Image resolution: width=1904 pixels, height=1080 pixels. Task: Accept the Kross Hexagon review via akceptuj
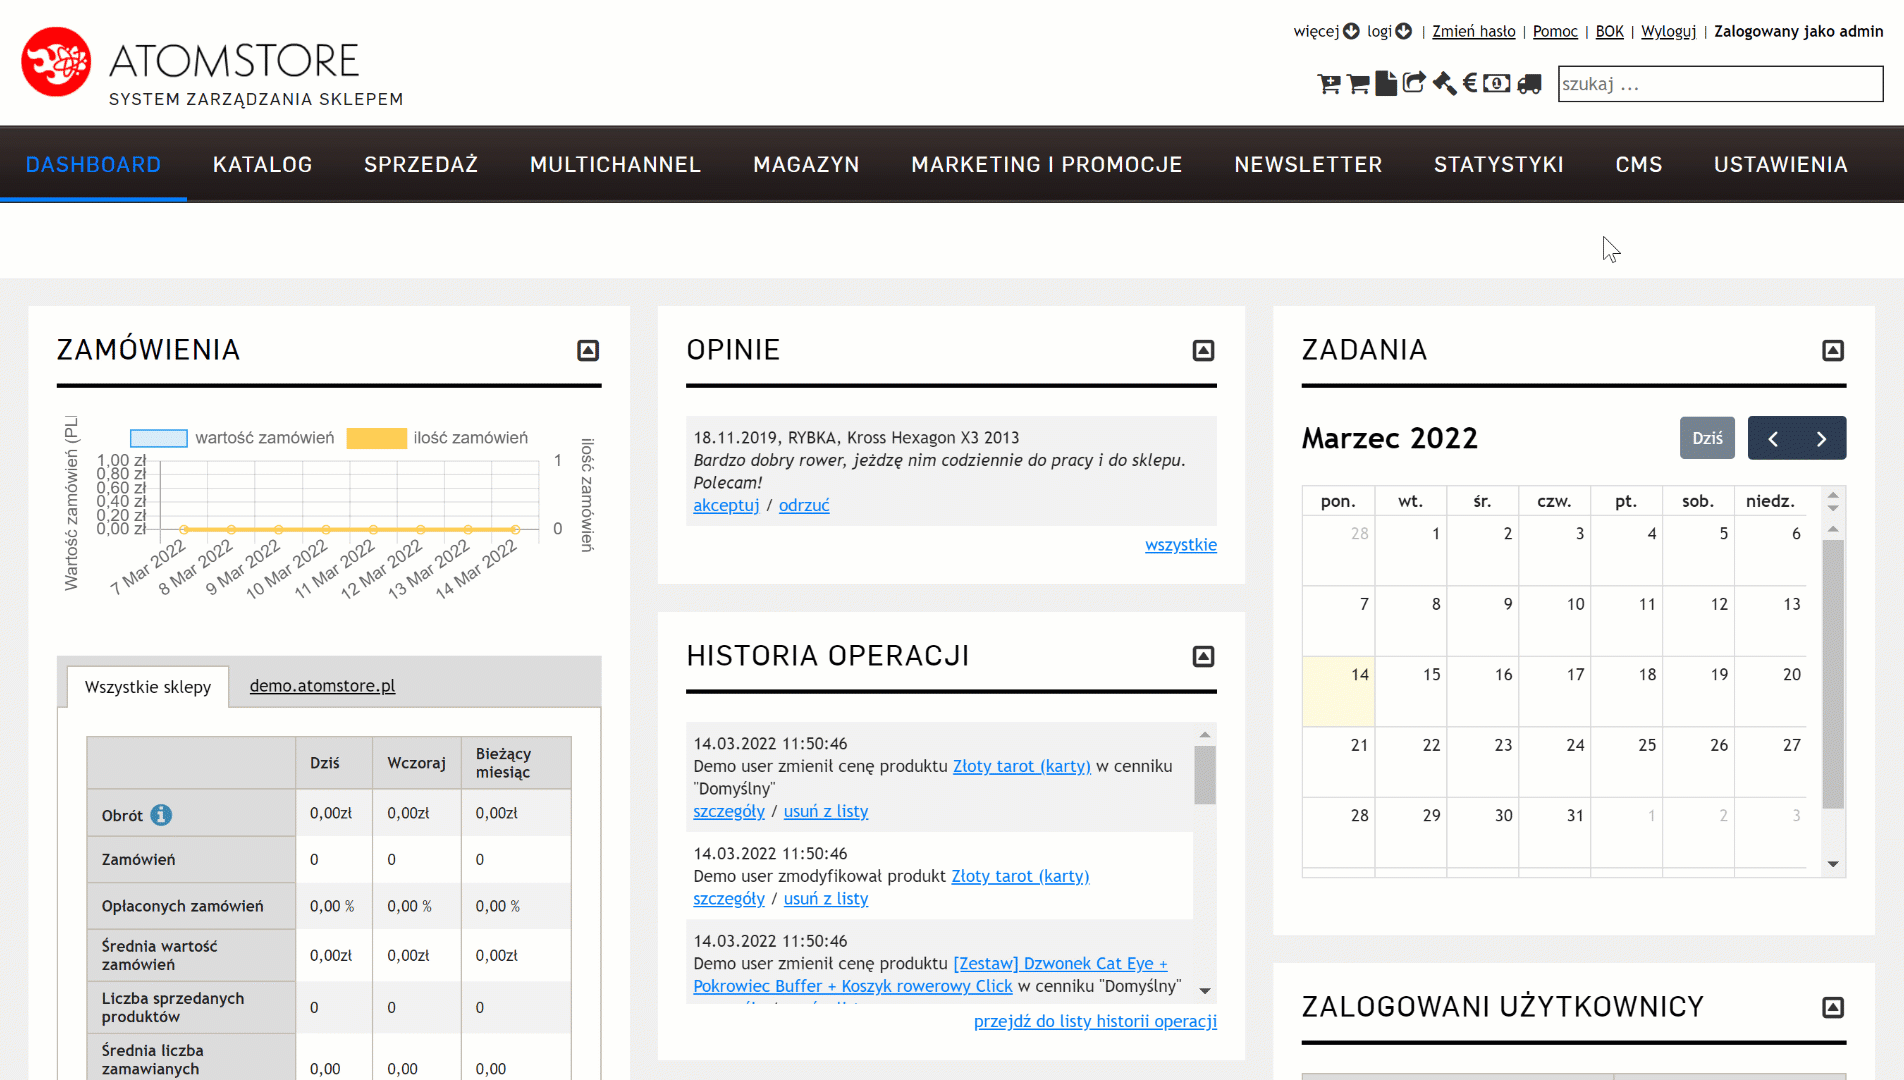[726, 505]
